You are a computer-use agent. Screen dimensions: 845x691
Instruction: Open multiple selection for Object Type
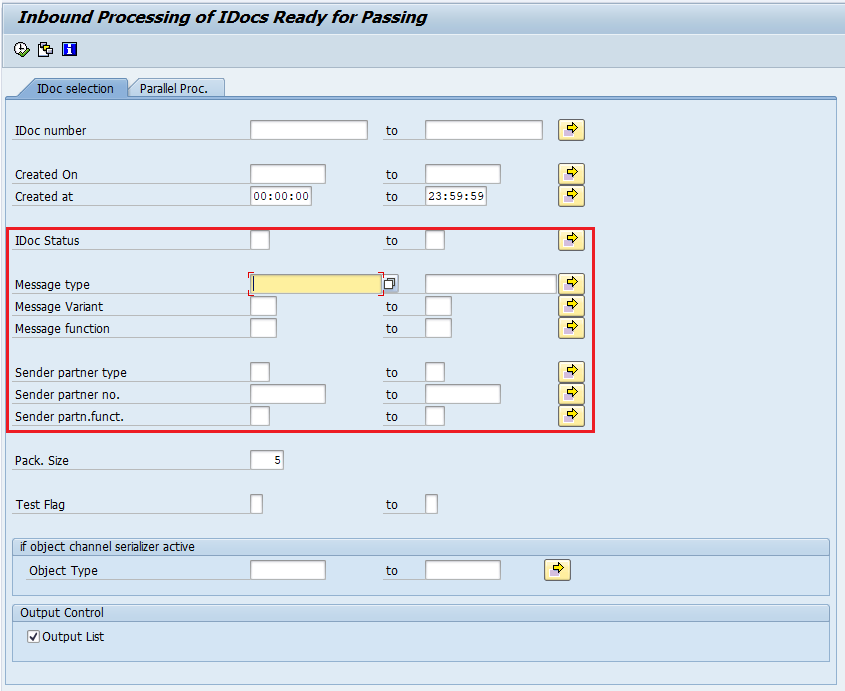[557, 570]
